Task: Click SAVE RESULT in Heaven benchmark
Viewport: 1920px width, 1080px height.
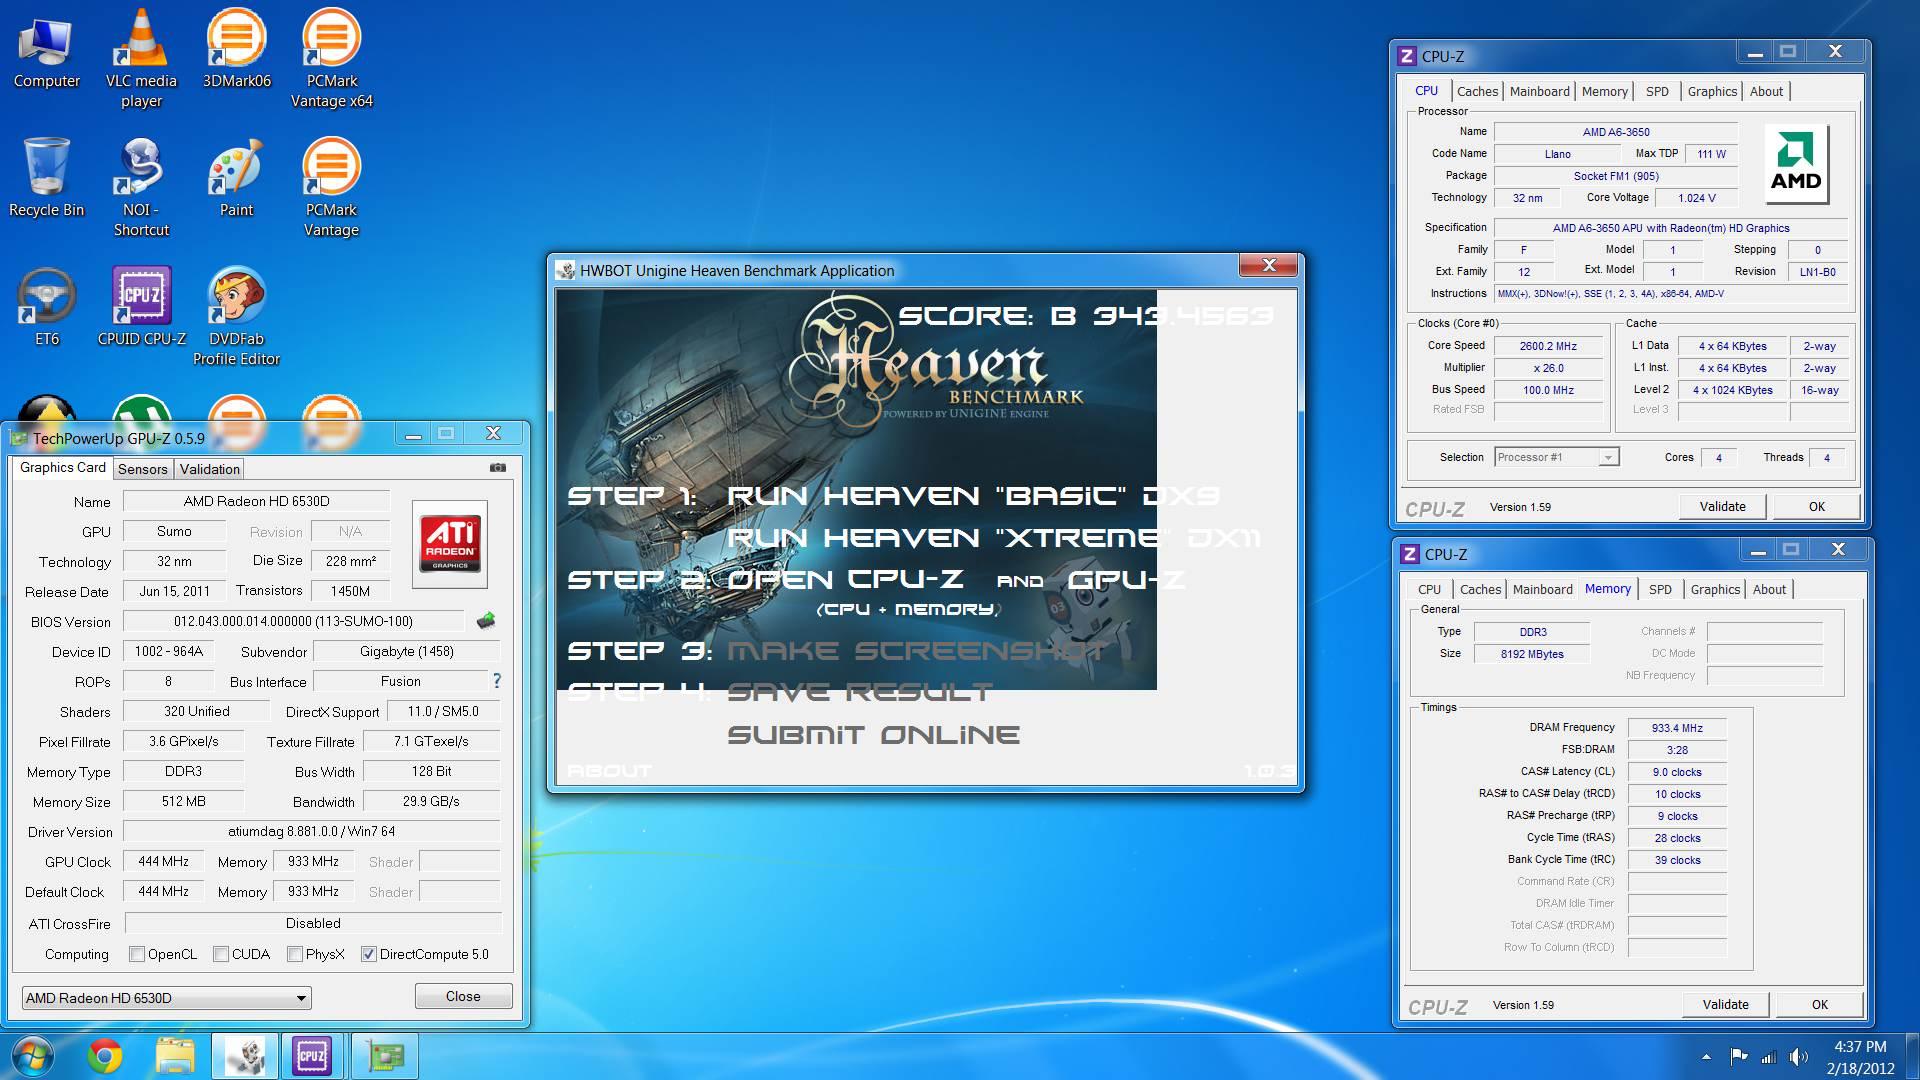Action: (859, 692)
